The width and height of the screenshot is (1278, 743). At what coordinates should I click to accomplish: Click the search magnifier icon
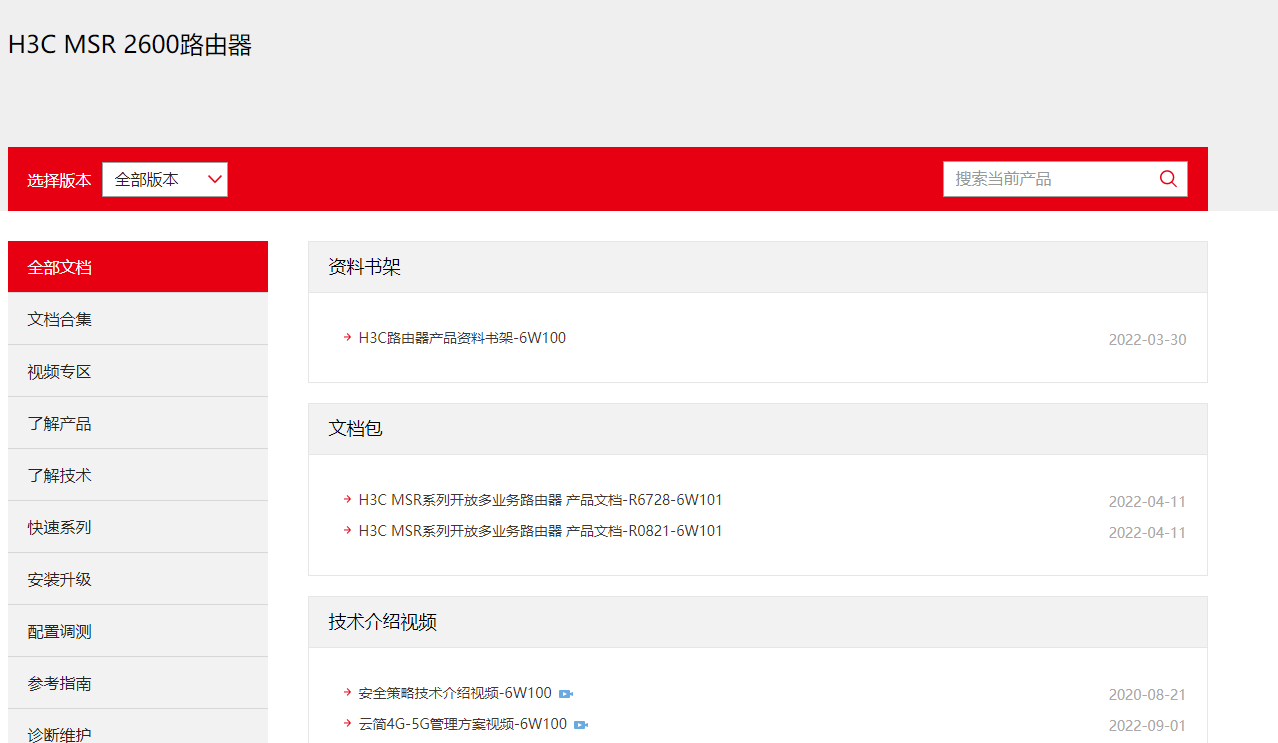(x=1168, y=179)
